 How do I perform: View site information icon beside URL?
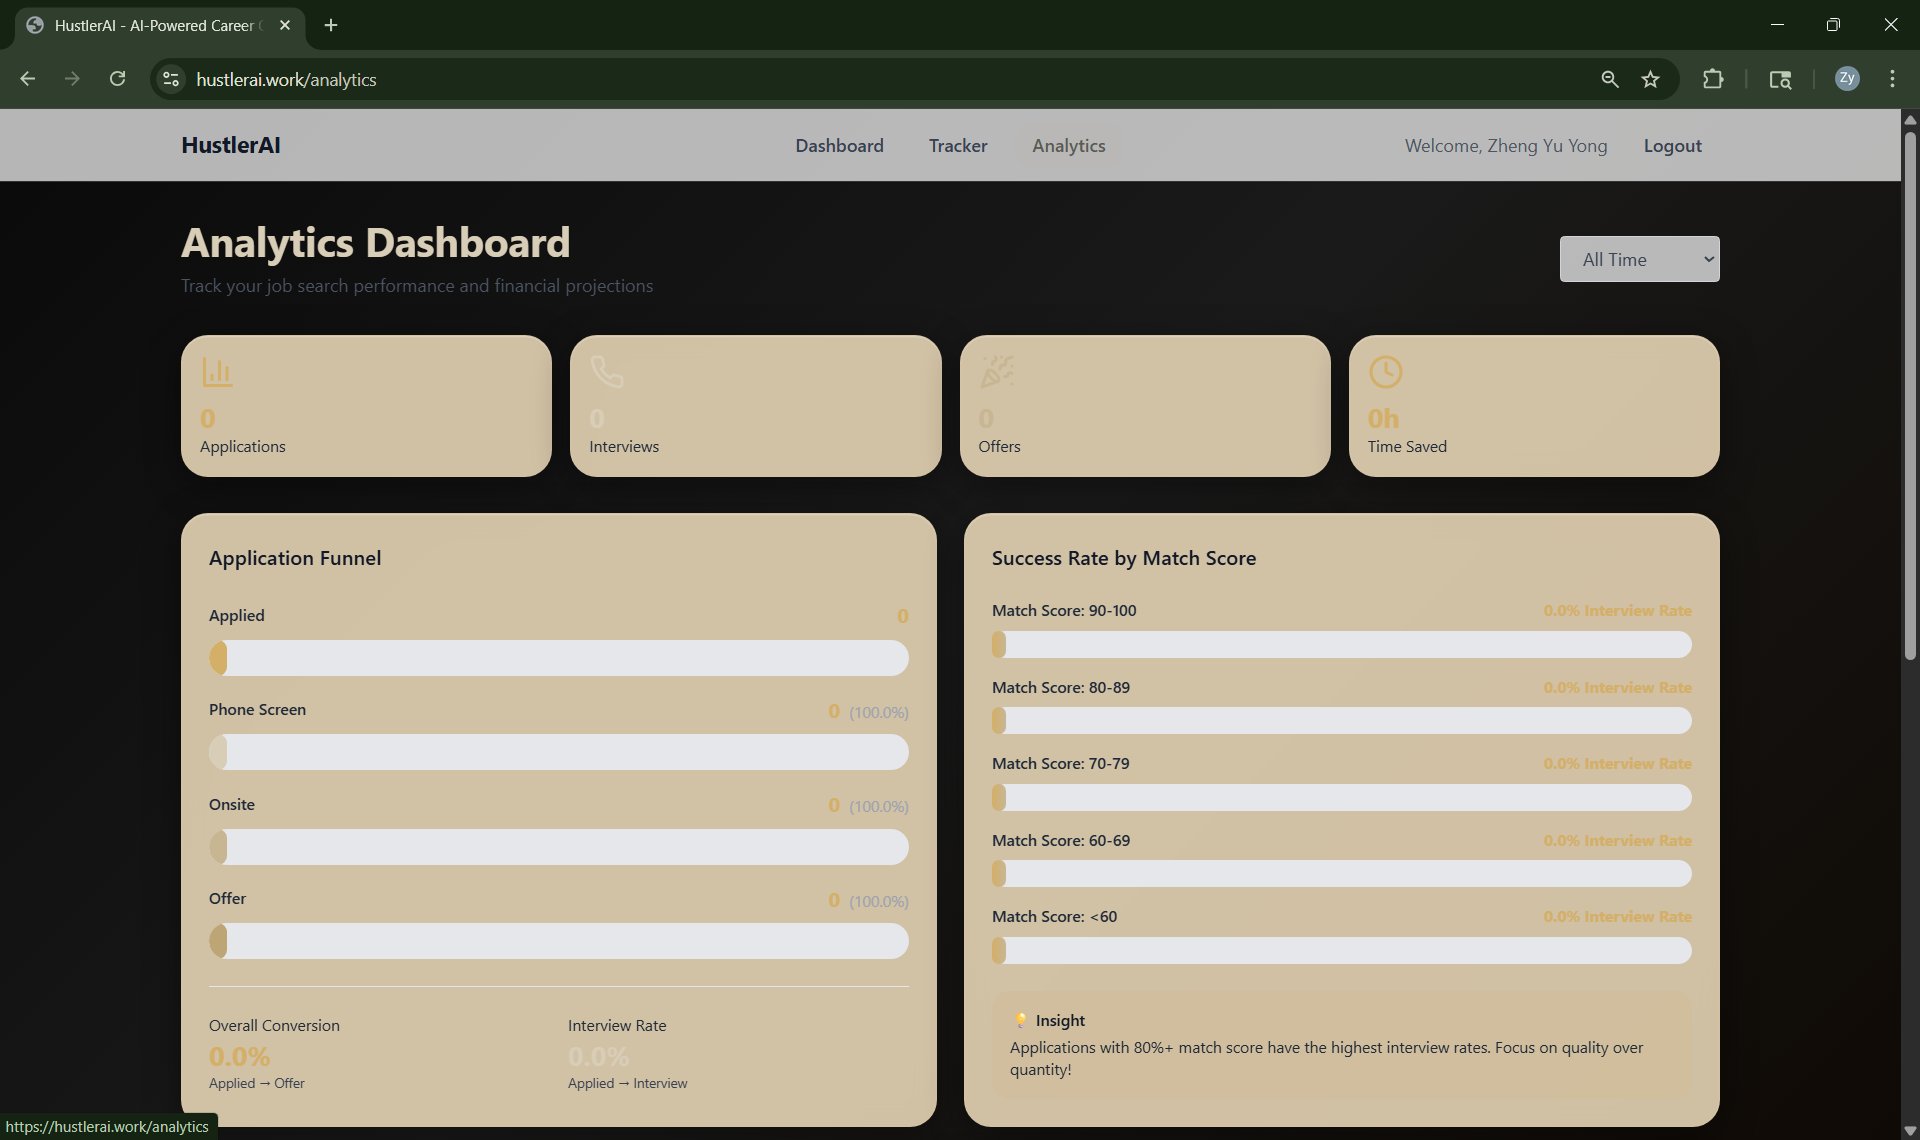171,79
